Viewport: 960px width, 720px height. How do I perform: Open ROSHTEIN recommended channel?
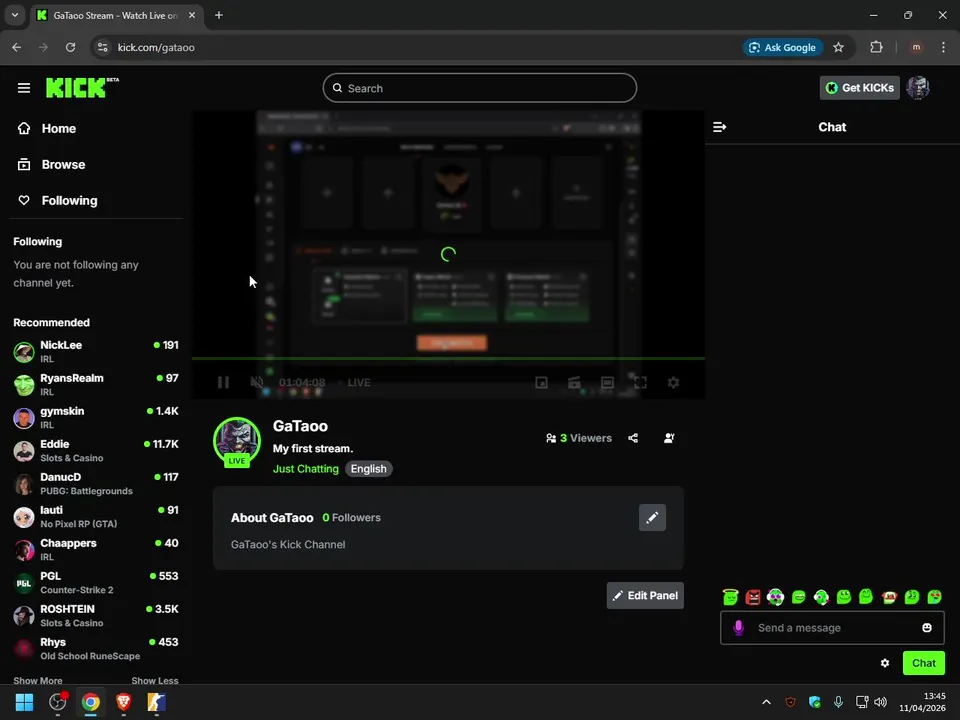coord(96,616)
